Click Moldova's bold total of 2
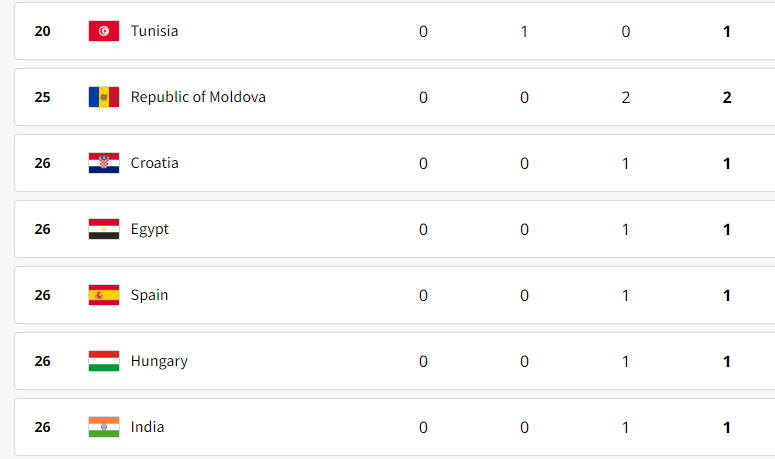 pyautogui.click(x=727, y=97)
